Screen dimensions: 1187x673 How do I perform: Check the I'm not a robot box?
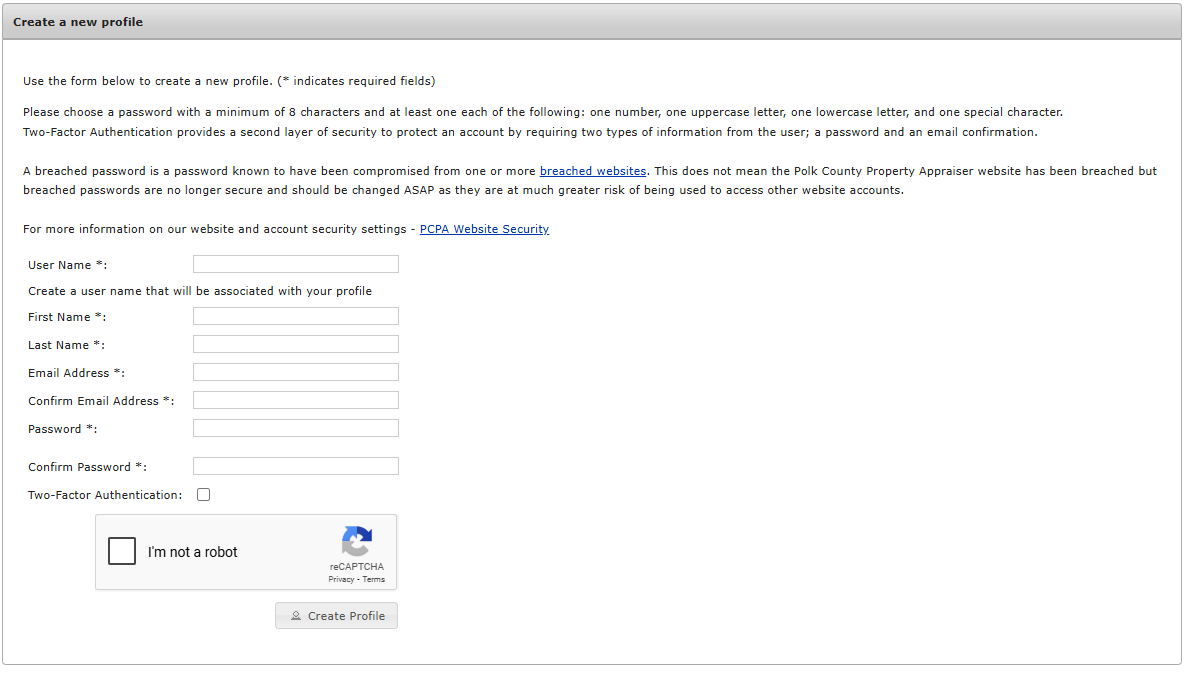pos(121,550)
